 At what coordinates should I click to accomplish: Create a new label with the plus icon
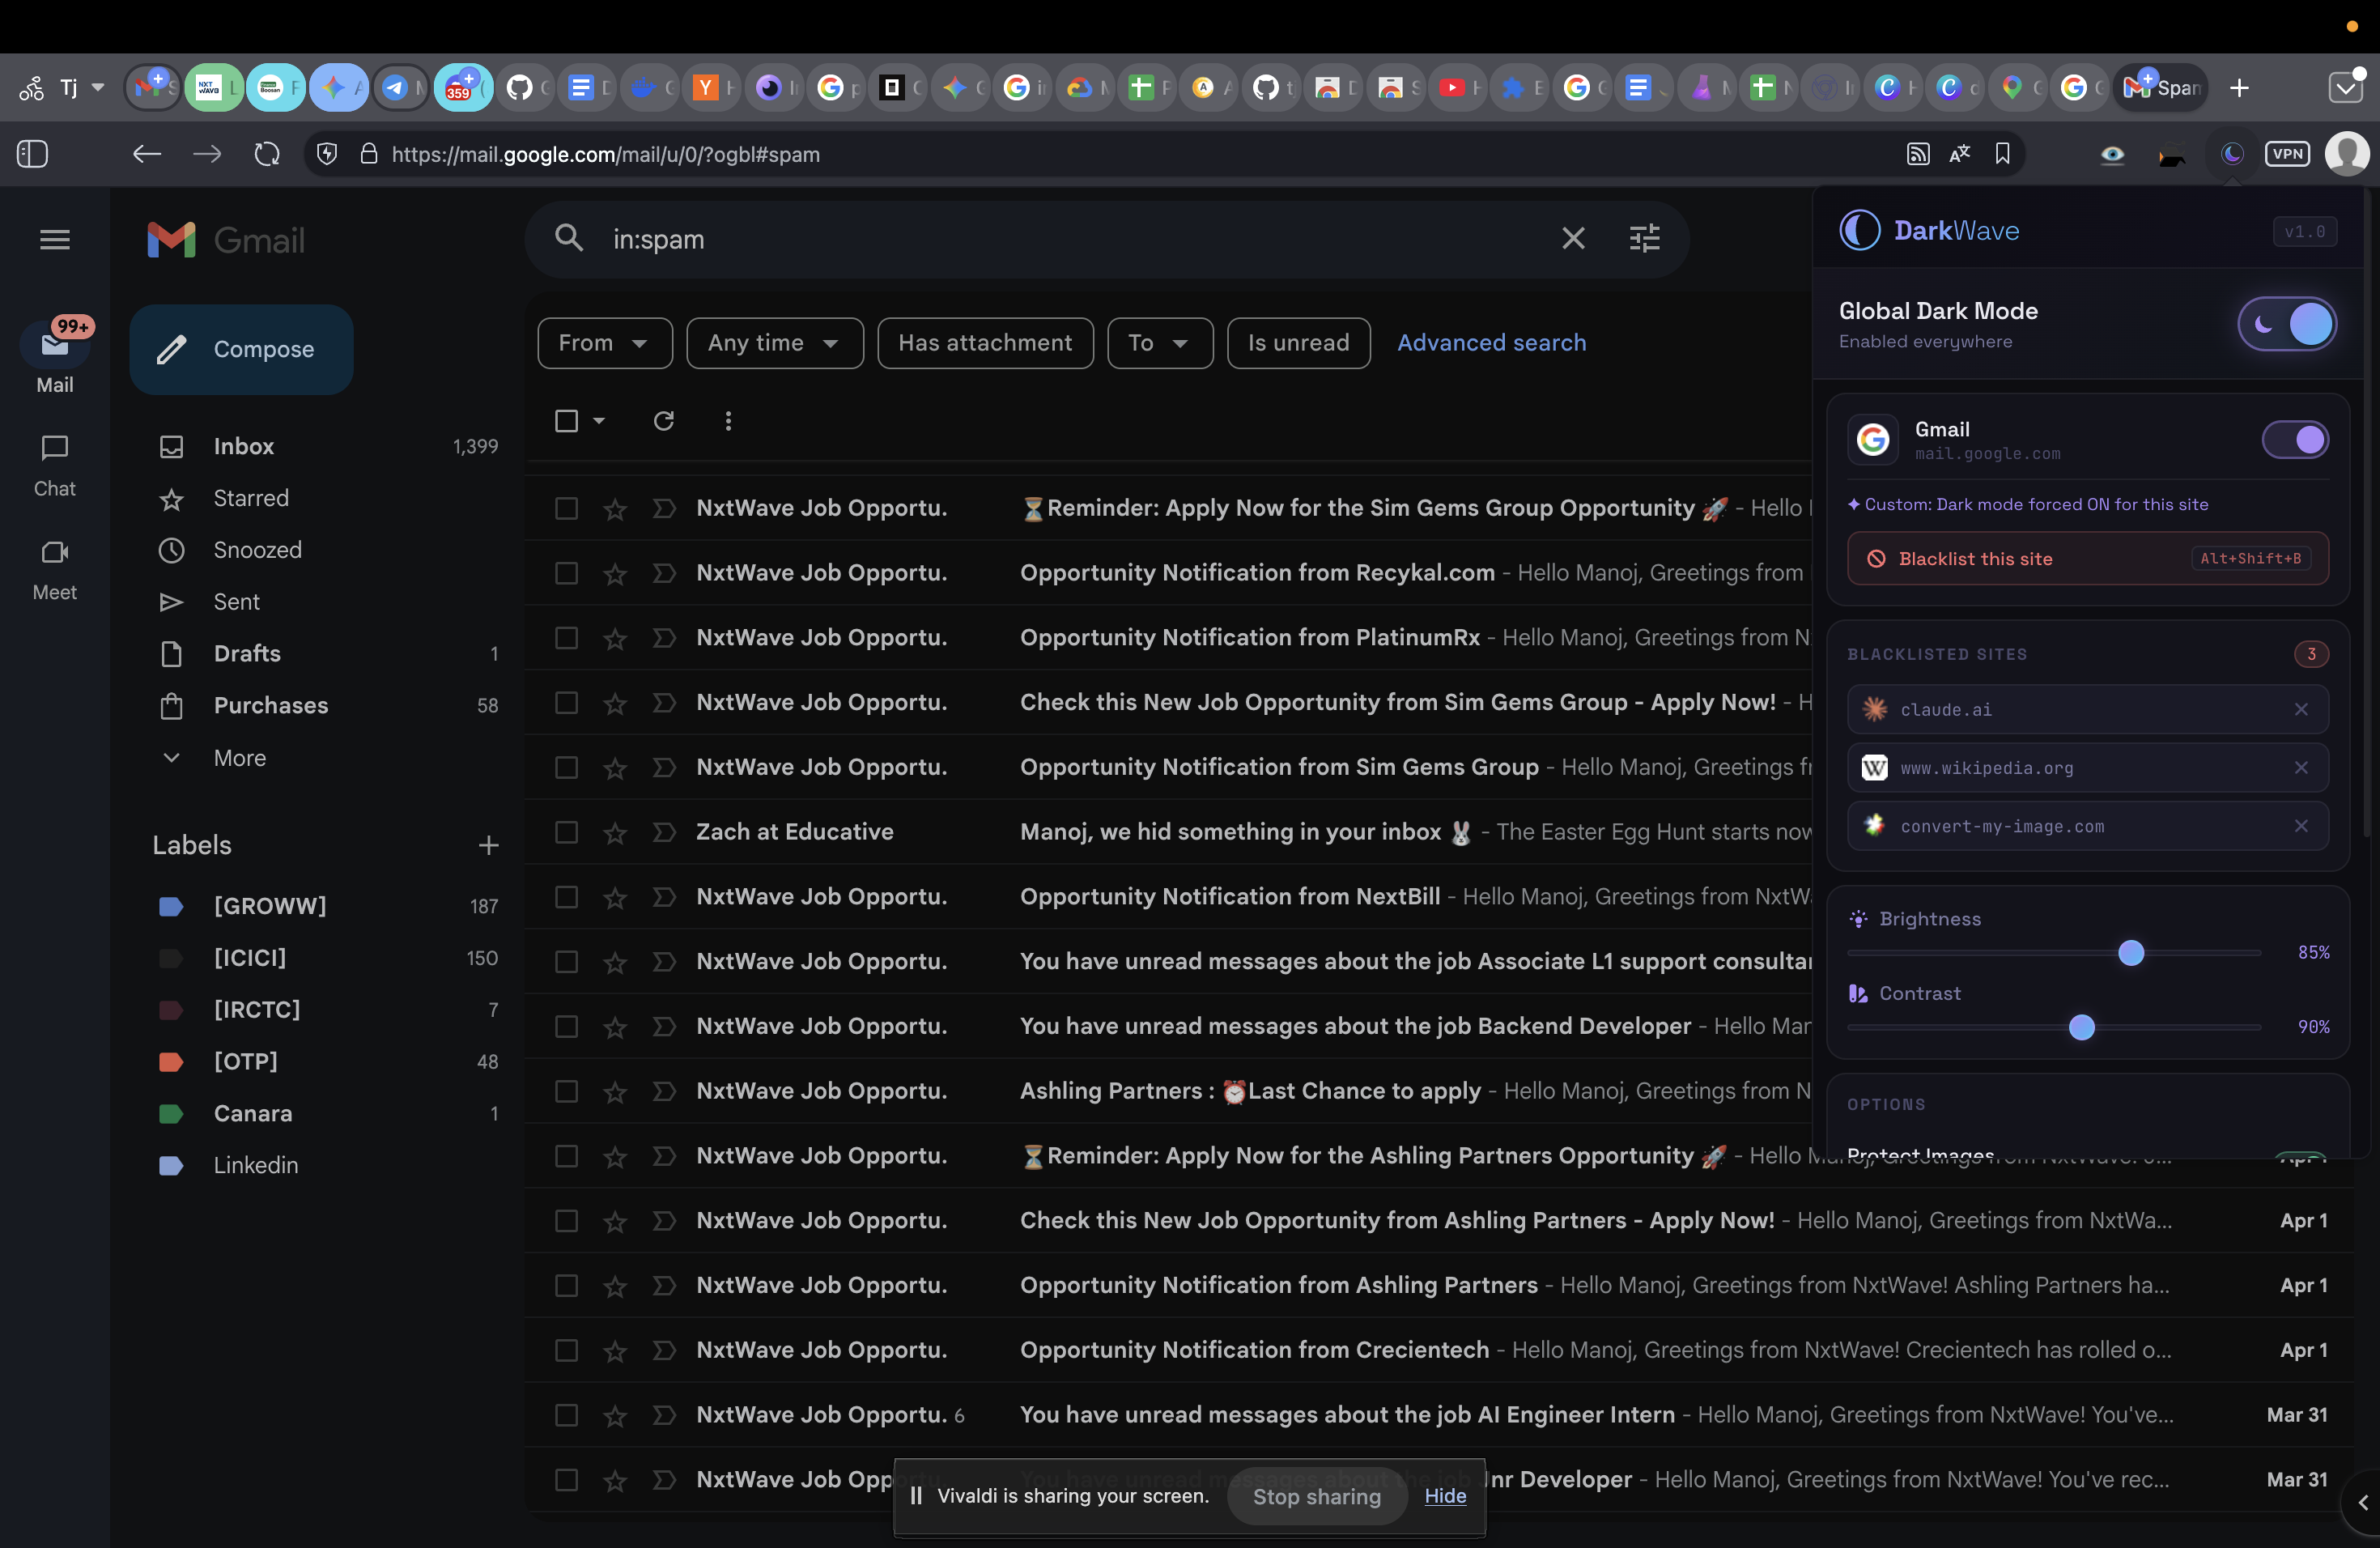click(x=488, y=845)
